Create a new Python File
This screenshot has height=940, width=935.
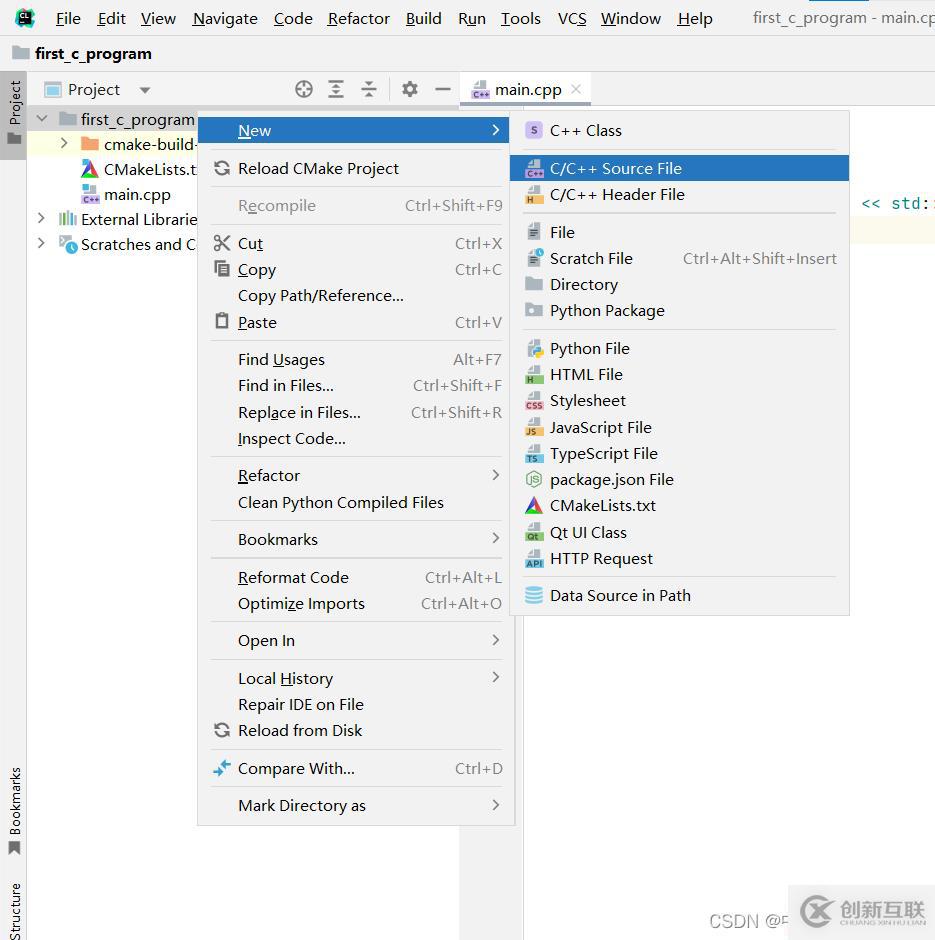tap(680, 348)
